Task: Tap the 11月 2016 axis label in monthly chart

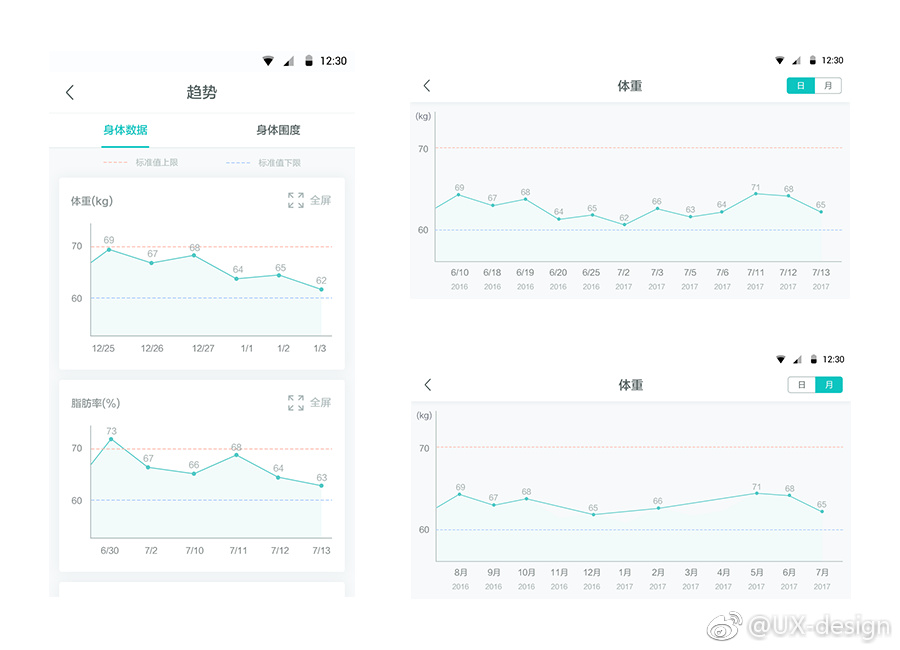Action: (x=559, y=579)
